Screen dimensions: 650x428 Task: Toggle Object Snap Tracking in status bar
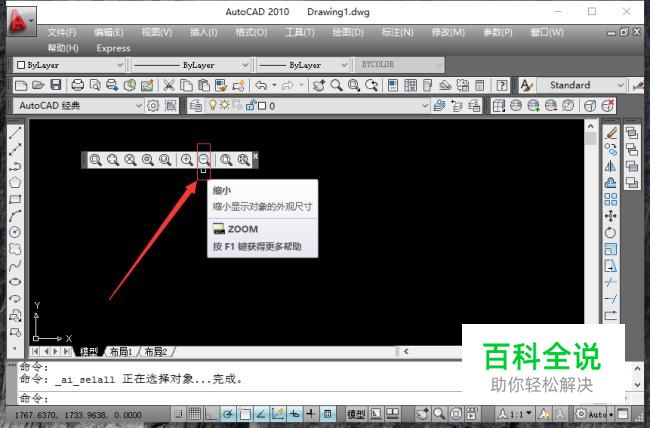click(261, 413)
